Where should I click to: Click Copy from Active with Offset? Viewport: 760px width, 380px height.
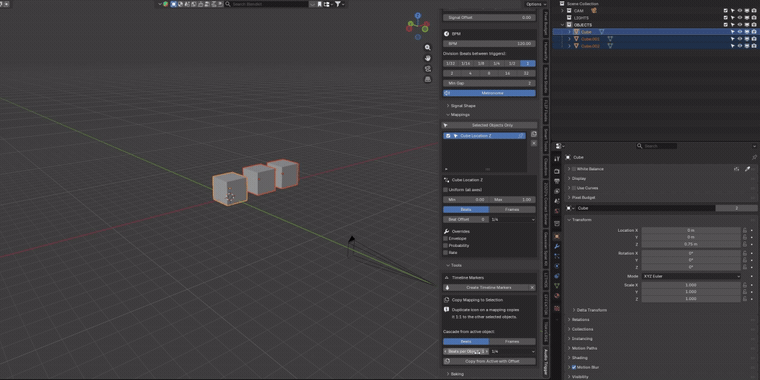click(490, 361)
